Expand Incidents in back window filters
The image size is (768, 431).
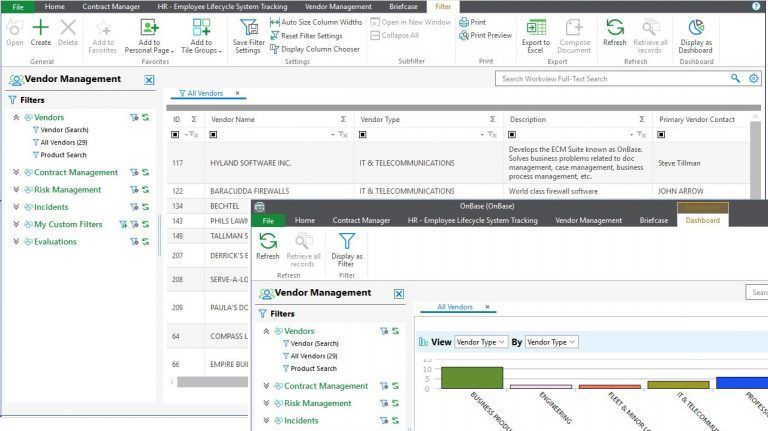pyautogui.click(x=16, y=207)
